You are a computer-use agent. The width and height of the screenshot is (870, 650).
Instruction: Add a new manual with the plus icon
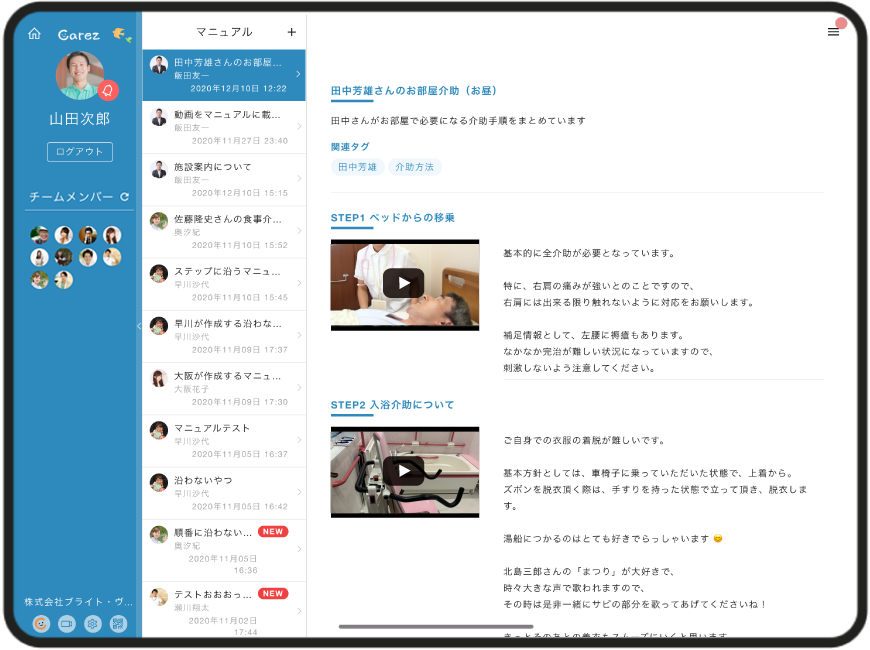[291, 32]
